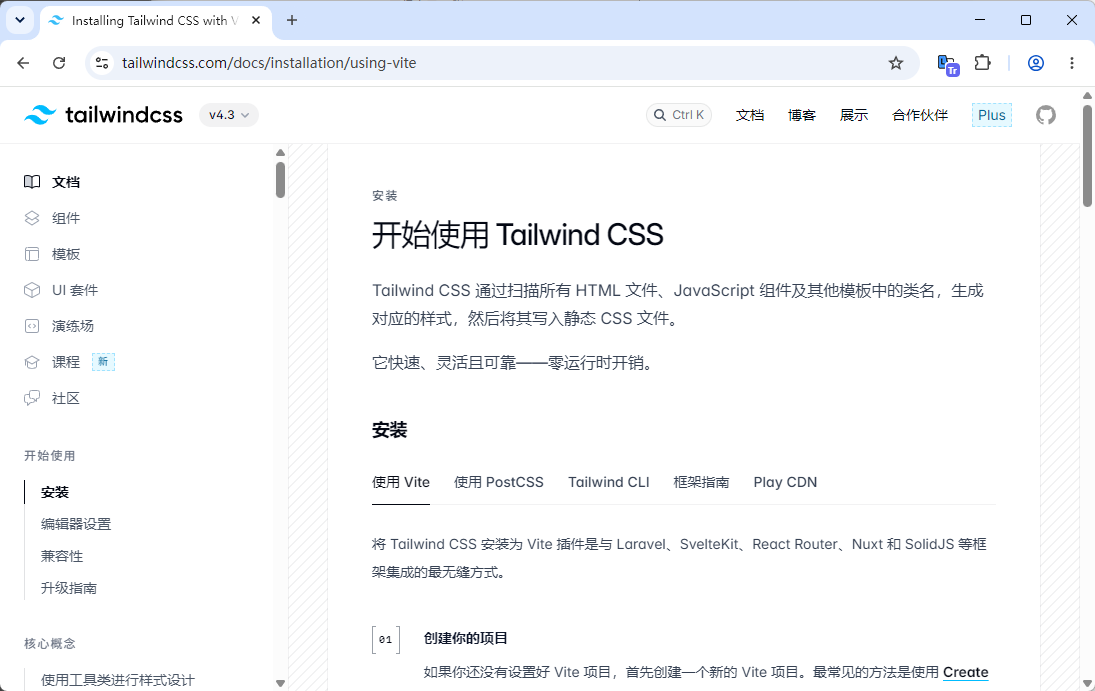Open the 演练场 sidebar link

point(73,326)
